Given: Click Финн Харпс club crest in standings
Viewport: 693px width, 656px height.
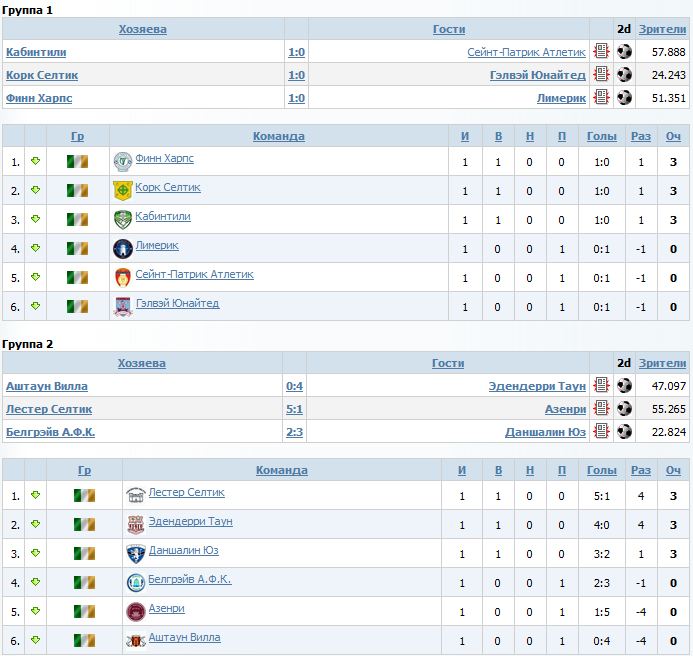Looking at the screenshot, I should pyautogui.click(x=122, y=162).
